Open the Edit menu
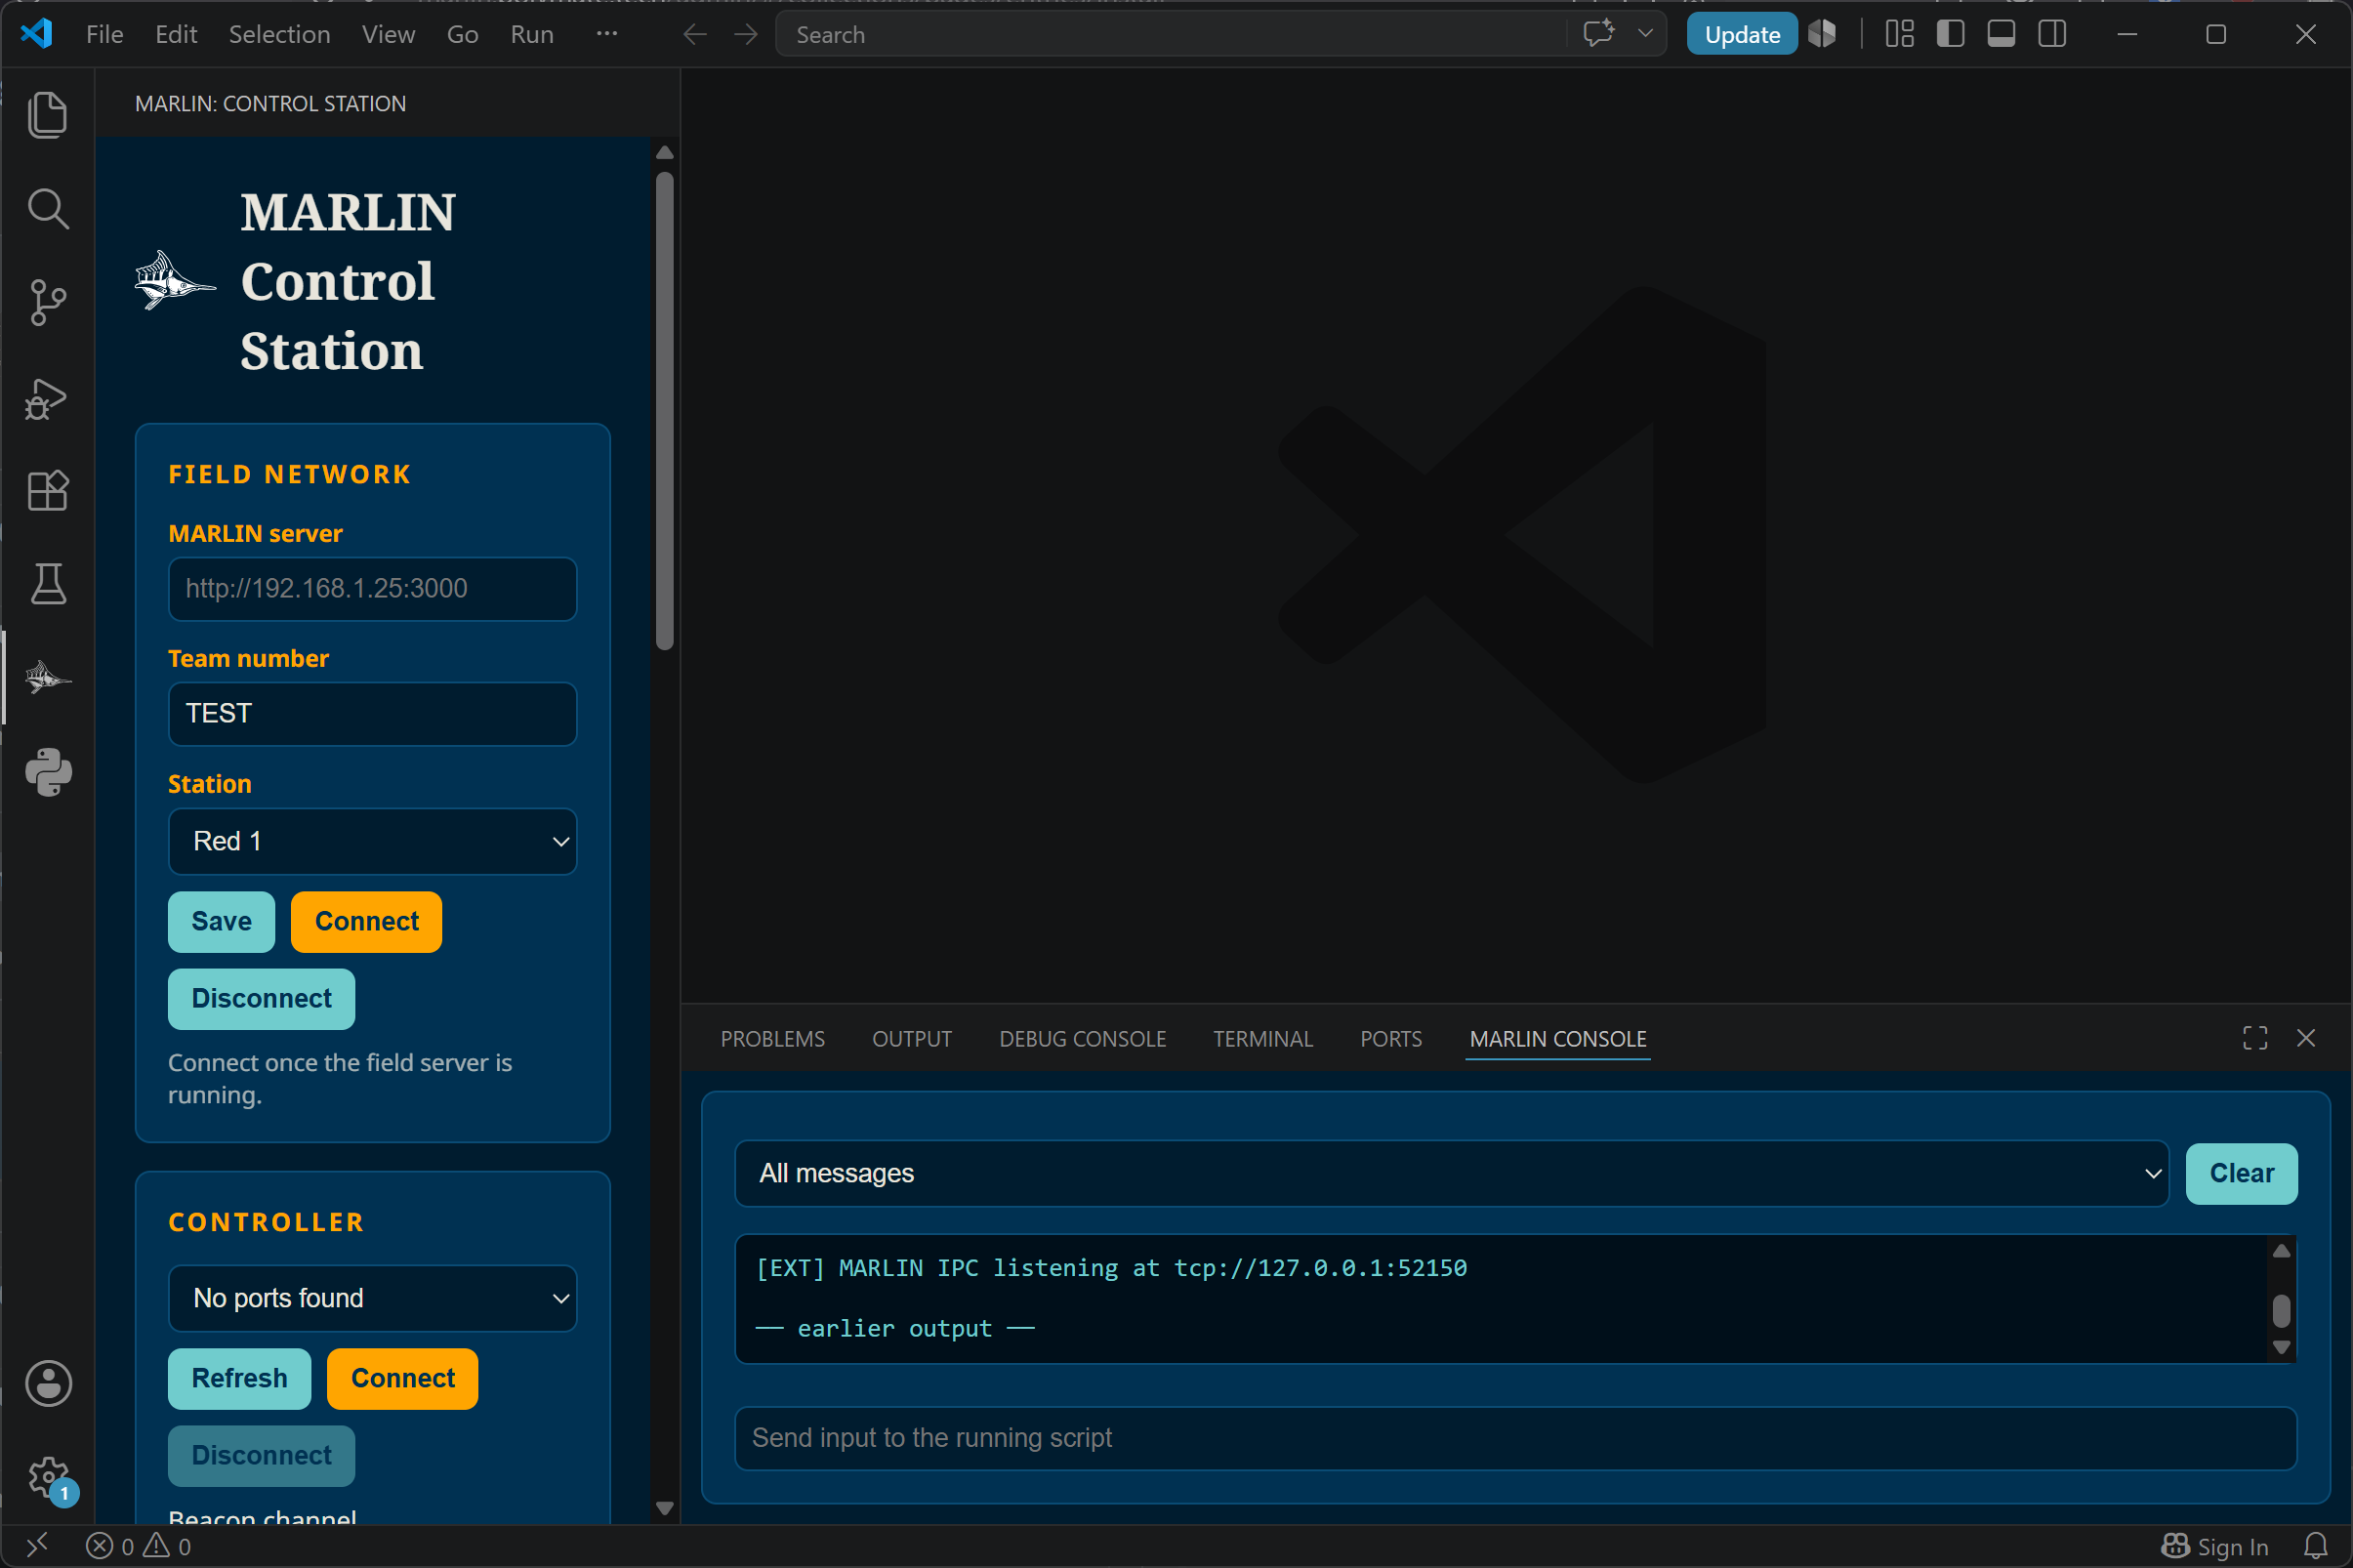Screen dimensions: 2353x1568 coord(176,34)
